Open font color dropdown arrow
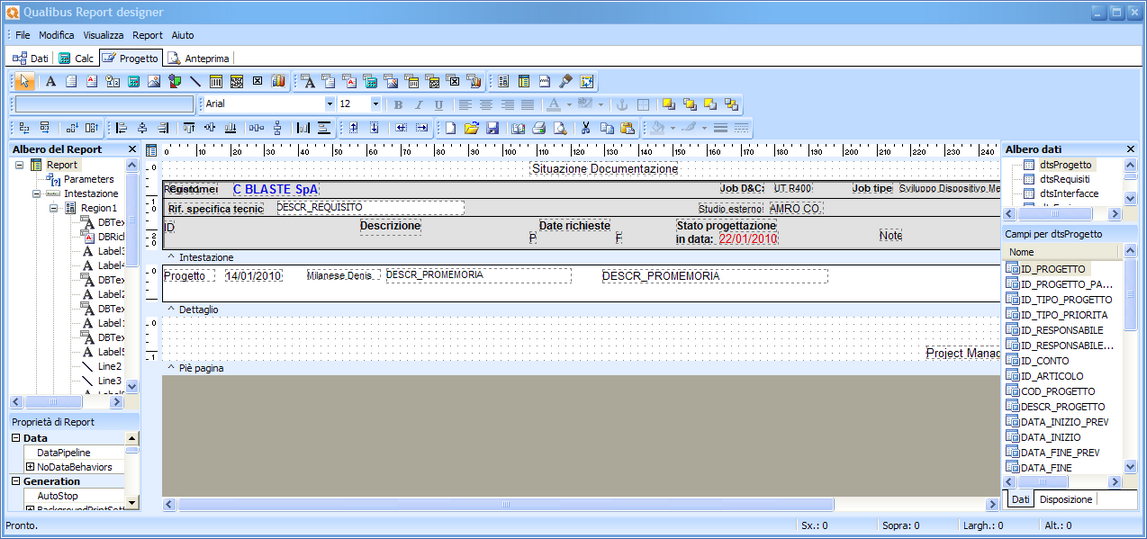1147x539 pixels. [x=569, y=104]
